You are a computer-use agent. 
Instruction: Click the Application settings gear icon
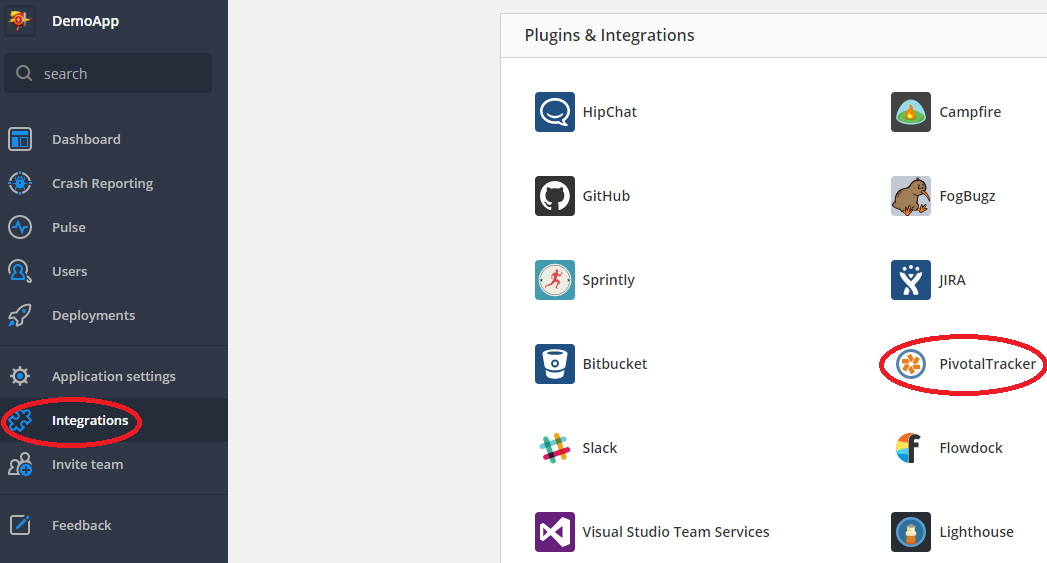tap(20, 376)
